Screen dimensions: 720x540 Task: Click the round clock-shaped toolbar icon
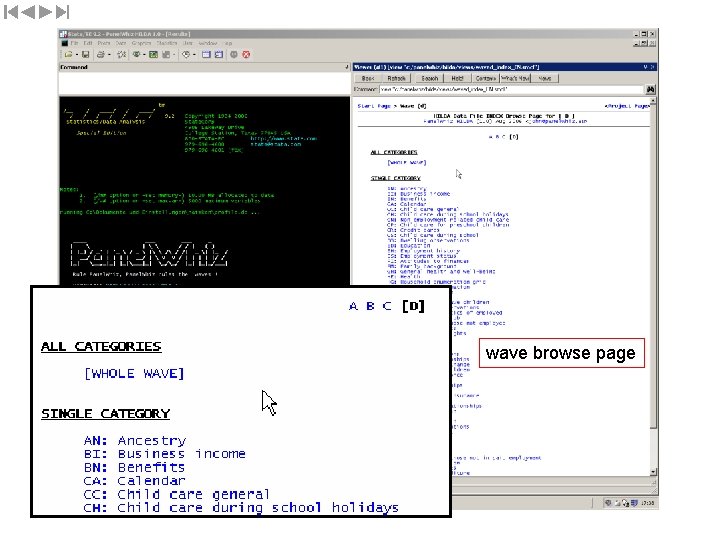click(x=186, y=55)
